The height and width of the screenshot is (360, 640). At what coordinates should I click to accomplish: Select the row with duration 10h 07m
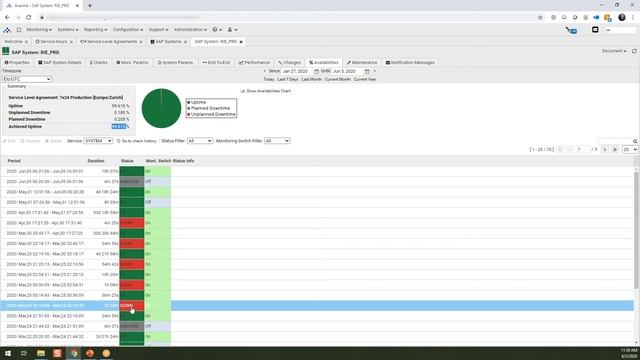coord(317,171)
